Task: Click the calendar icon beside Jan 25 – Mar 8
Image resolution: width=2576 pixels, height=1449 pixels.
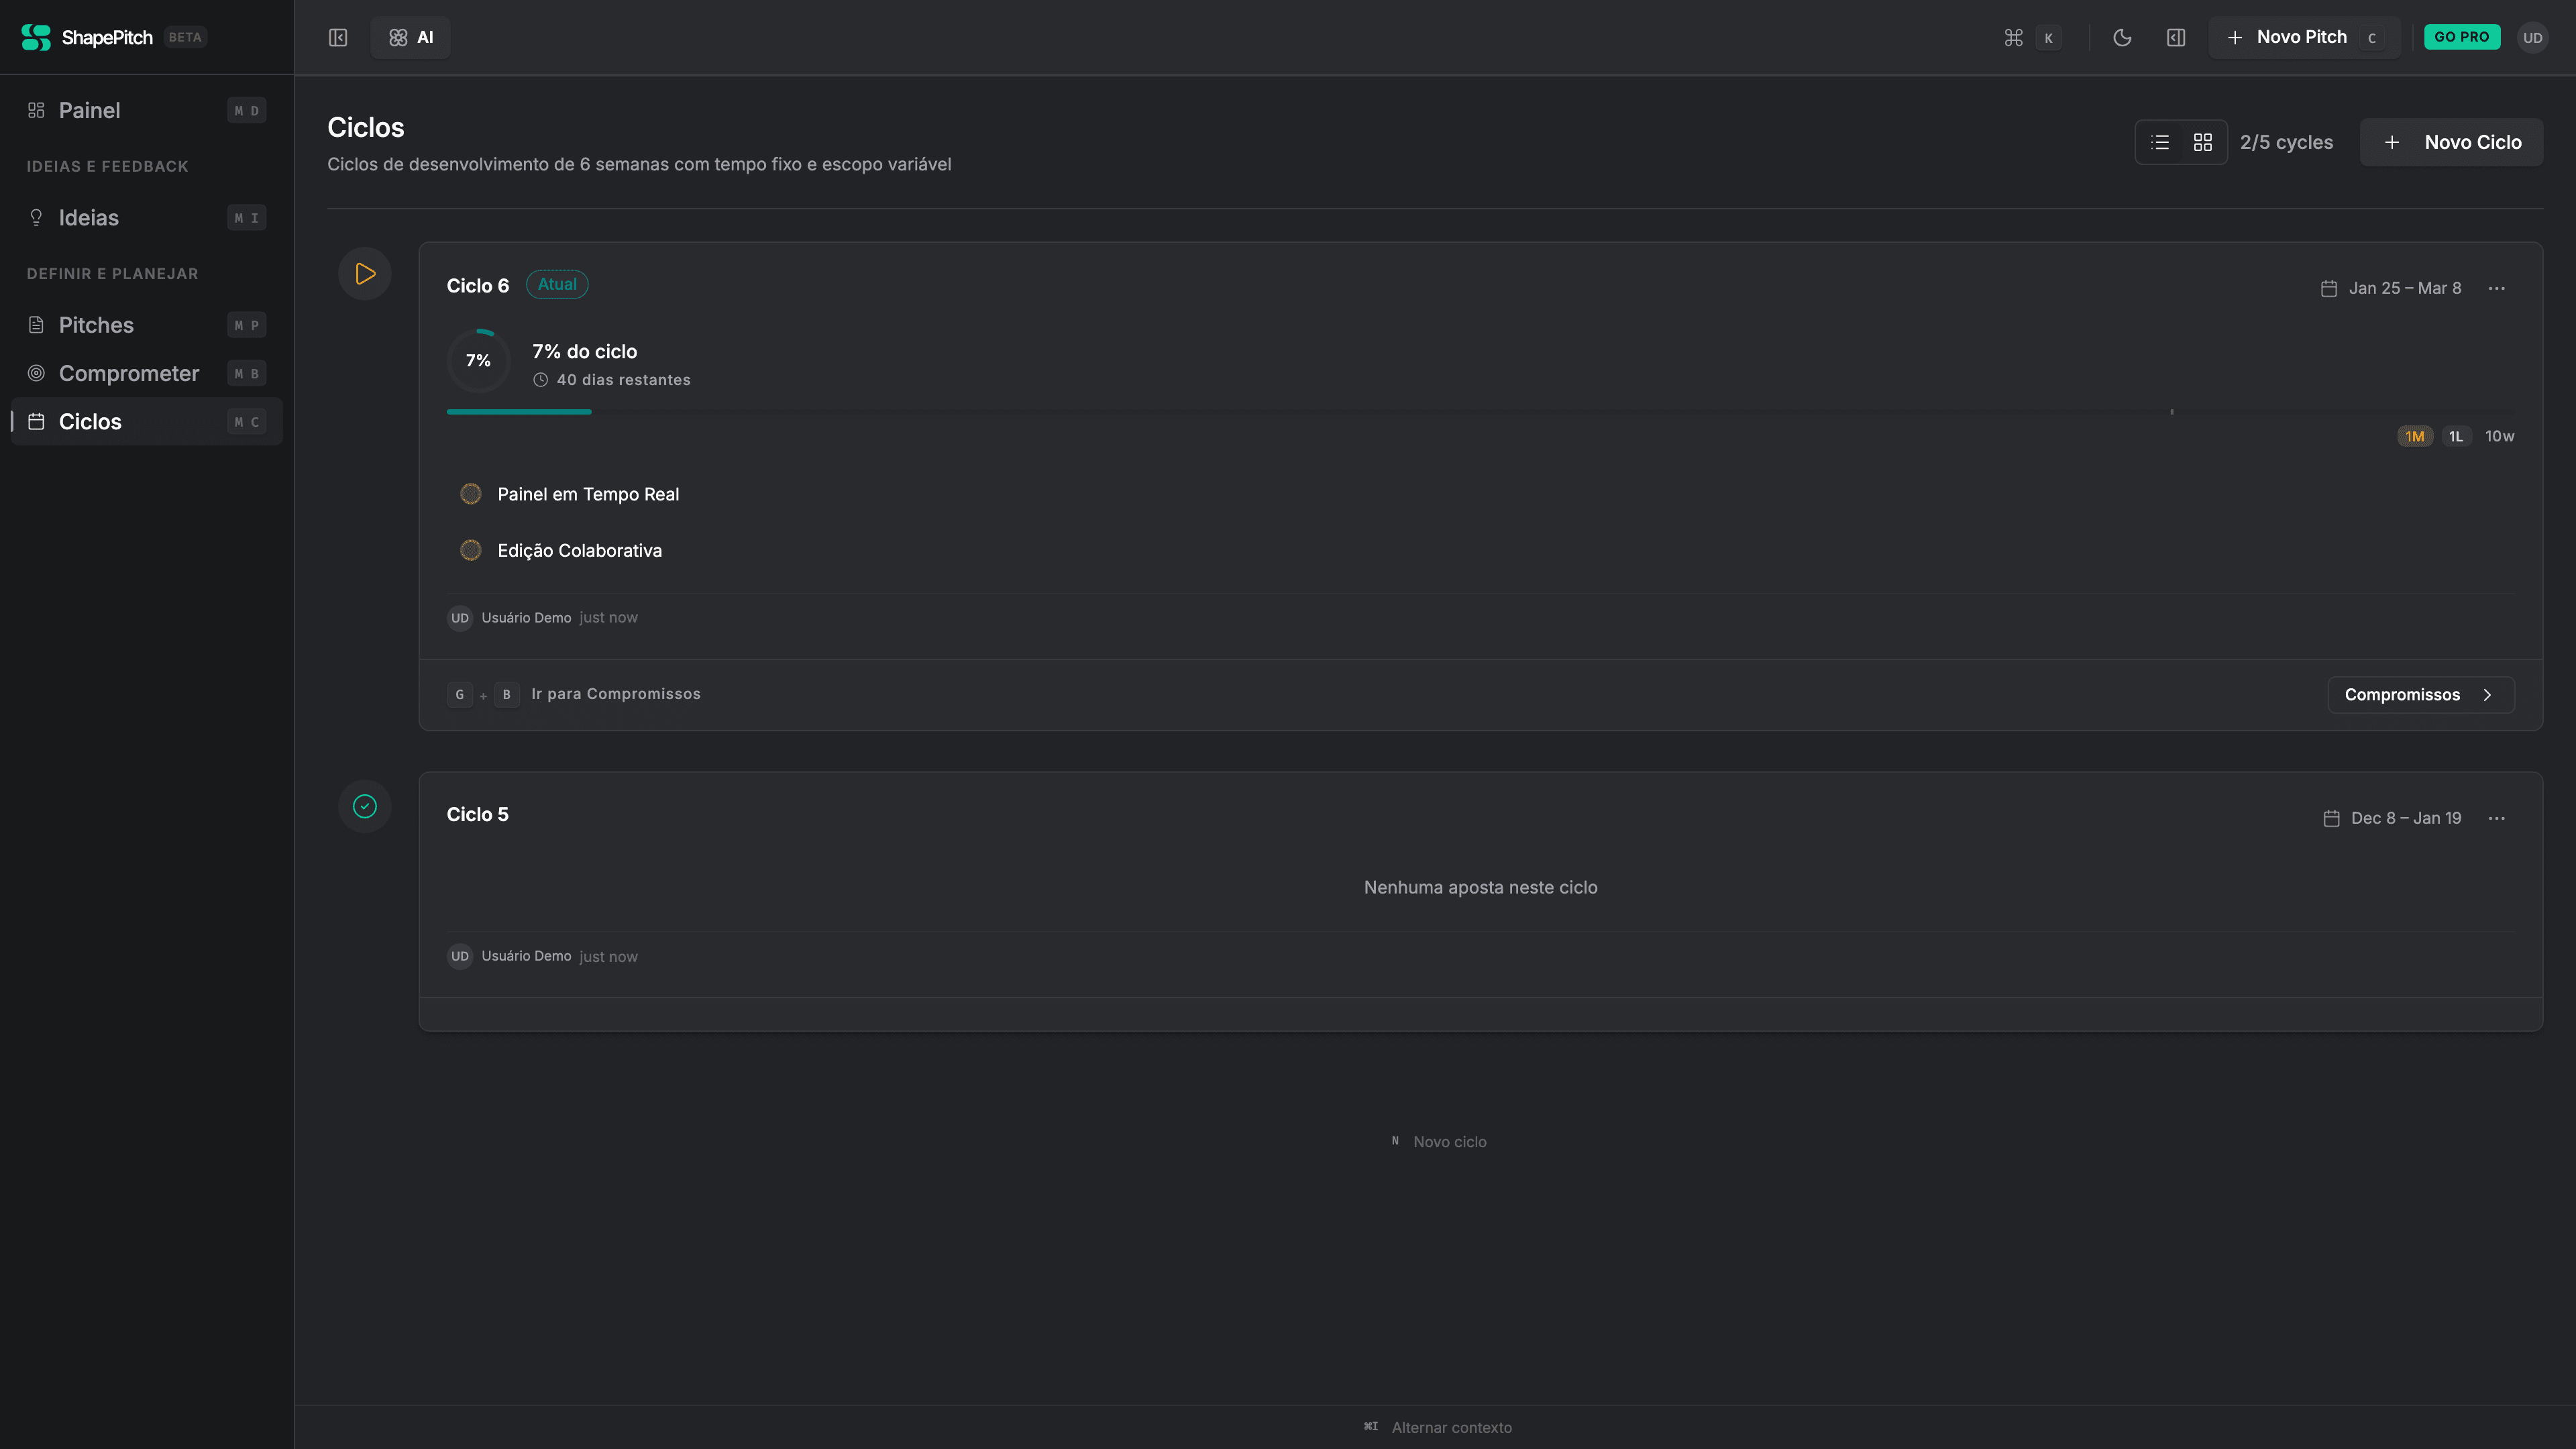Action: click(x=2330, y=288)
